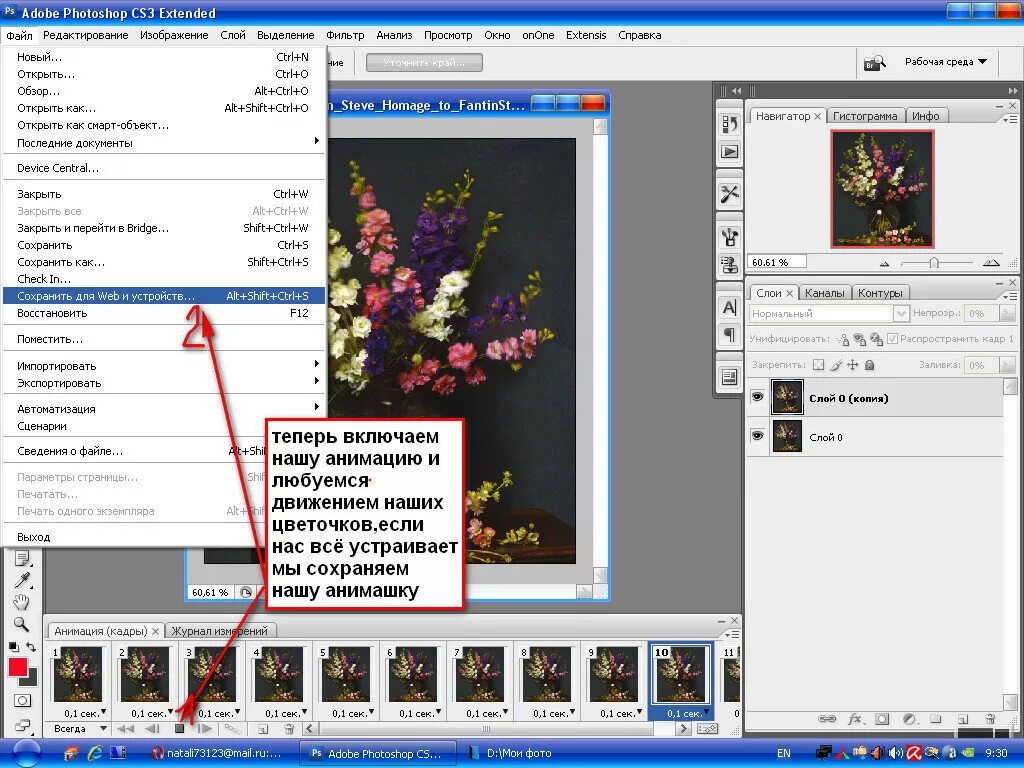Expand the Последние документы submenu
This screenshot has width=1024, height=768.
(x=163, y=142)
